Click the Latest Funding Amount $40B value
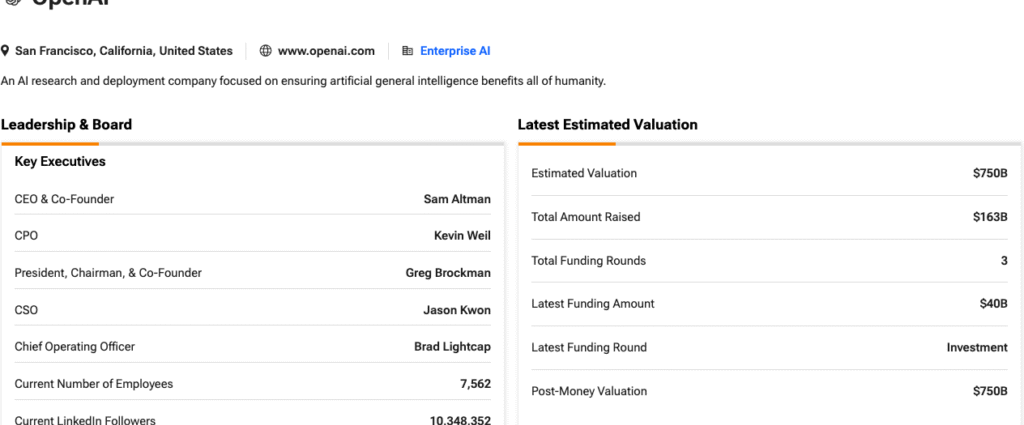 tap(993, 304)
